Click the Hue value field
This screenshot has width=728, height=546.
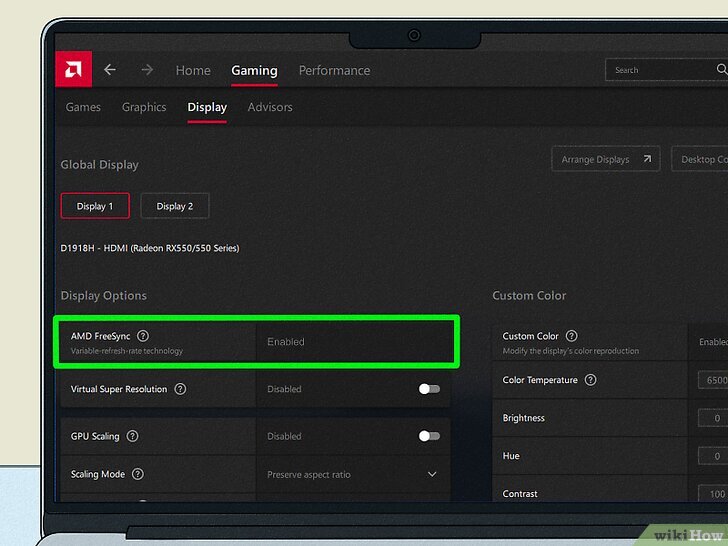click(713, 456)
